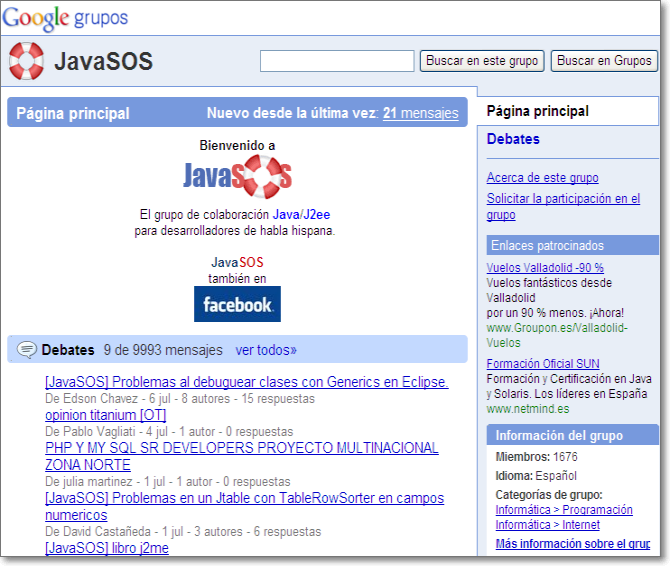Screen dimensions: 670x566
Task: Click the Página principal header in main panel
Action: click(x=73, y=113)
